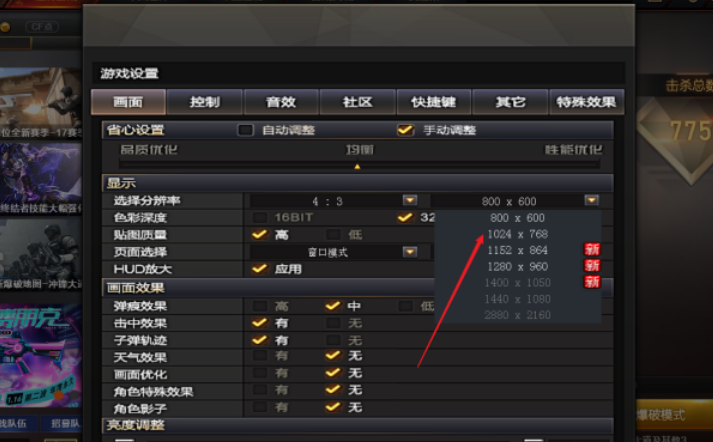Toggle the 手动调整 checkbox
This screenshot has width=713, height=442.
tap(406, 130)
